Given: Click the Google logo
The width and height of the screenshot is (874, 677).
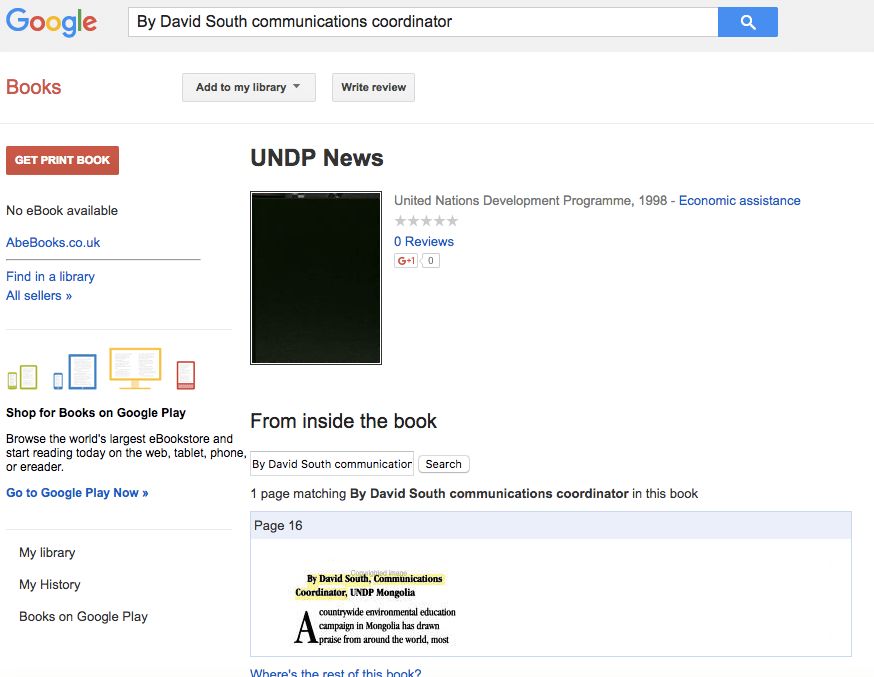Looking at the screenshot, I should tap(51, 23).
